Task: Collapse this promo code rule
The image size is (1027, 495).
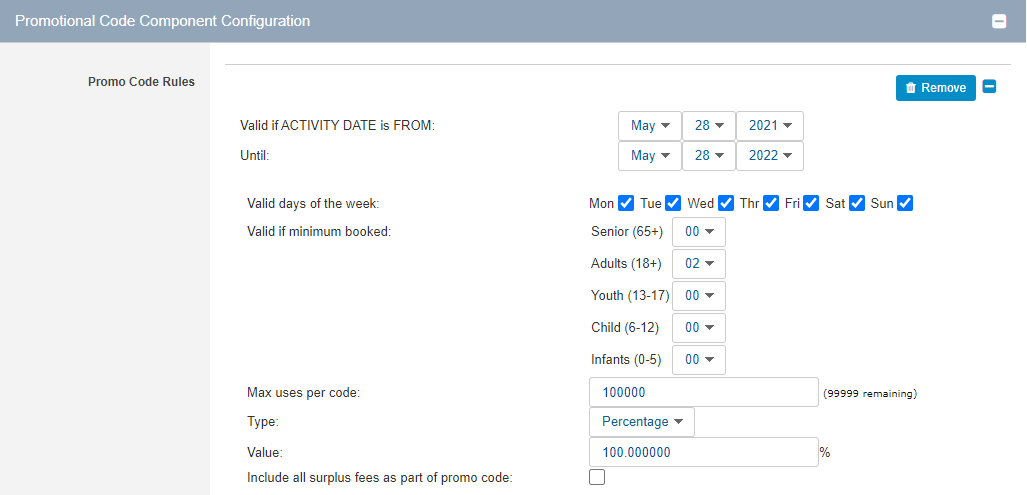Action: click(x=989, y=86)
